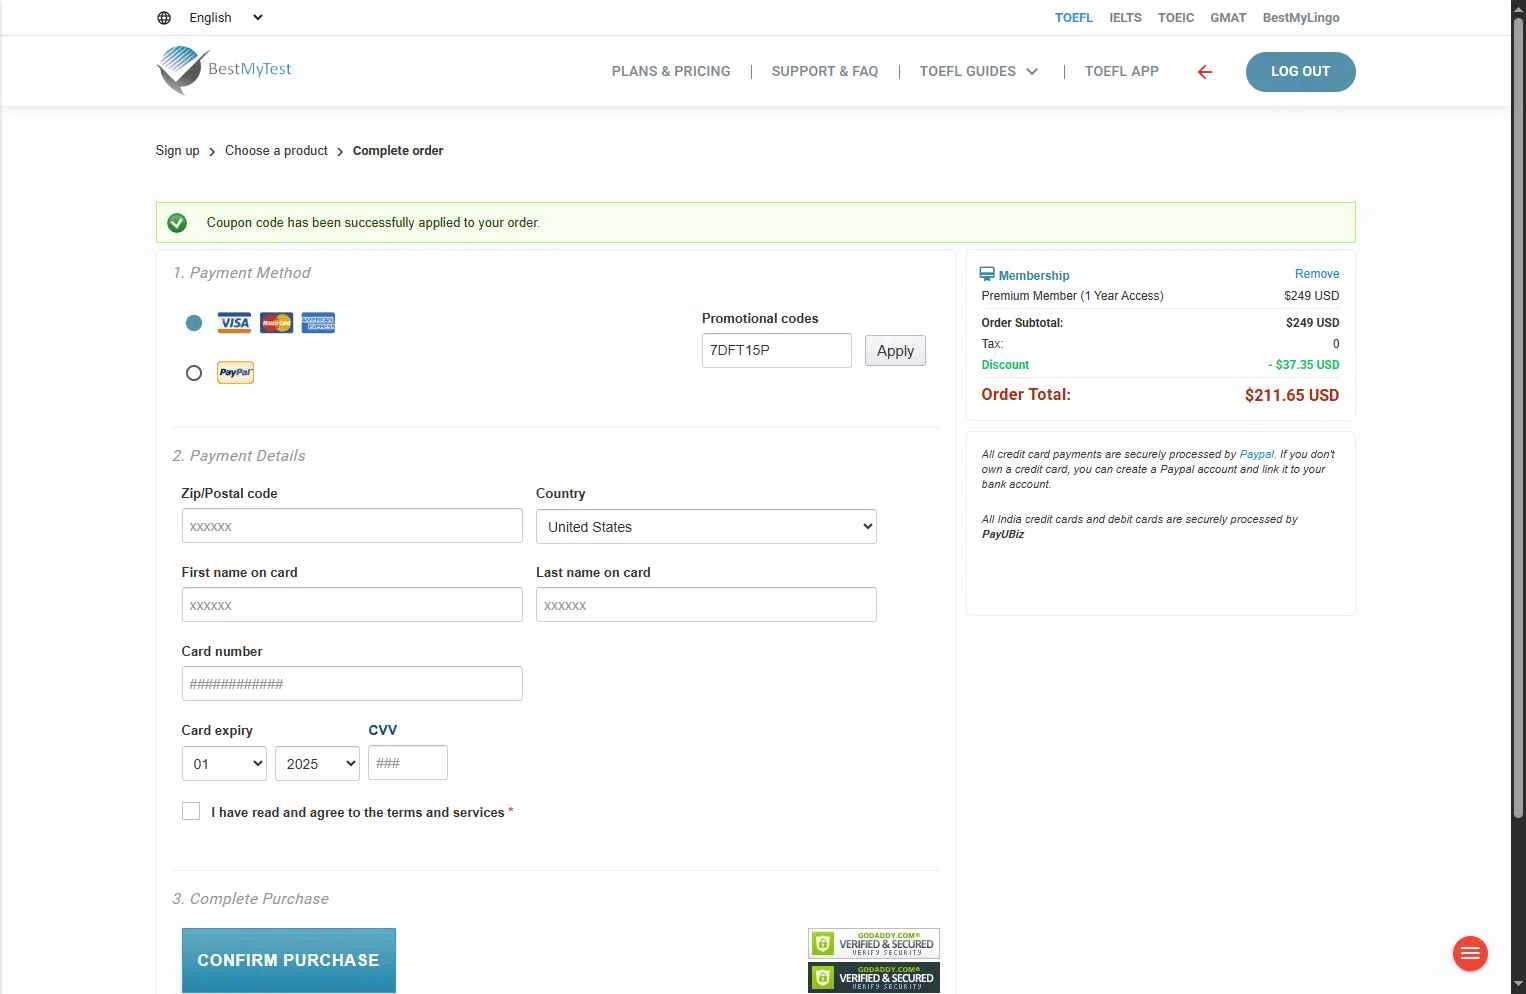Click the Log Out button

coord(1301,72)
